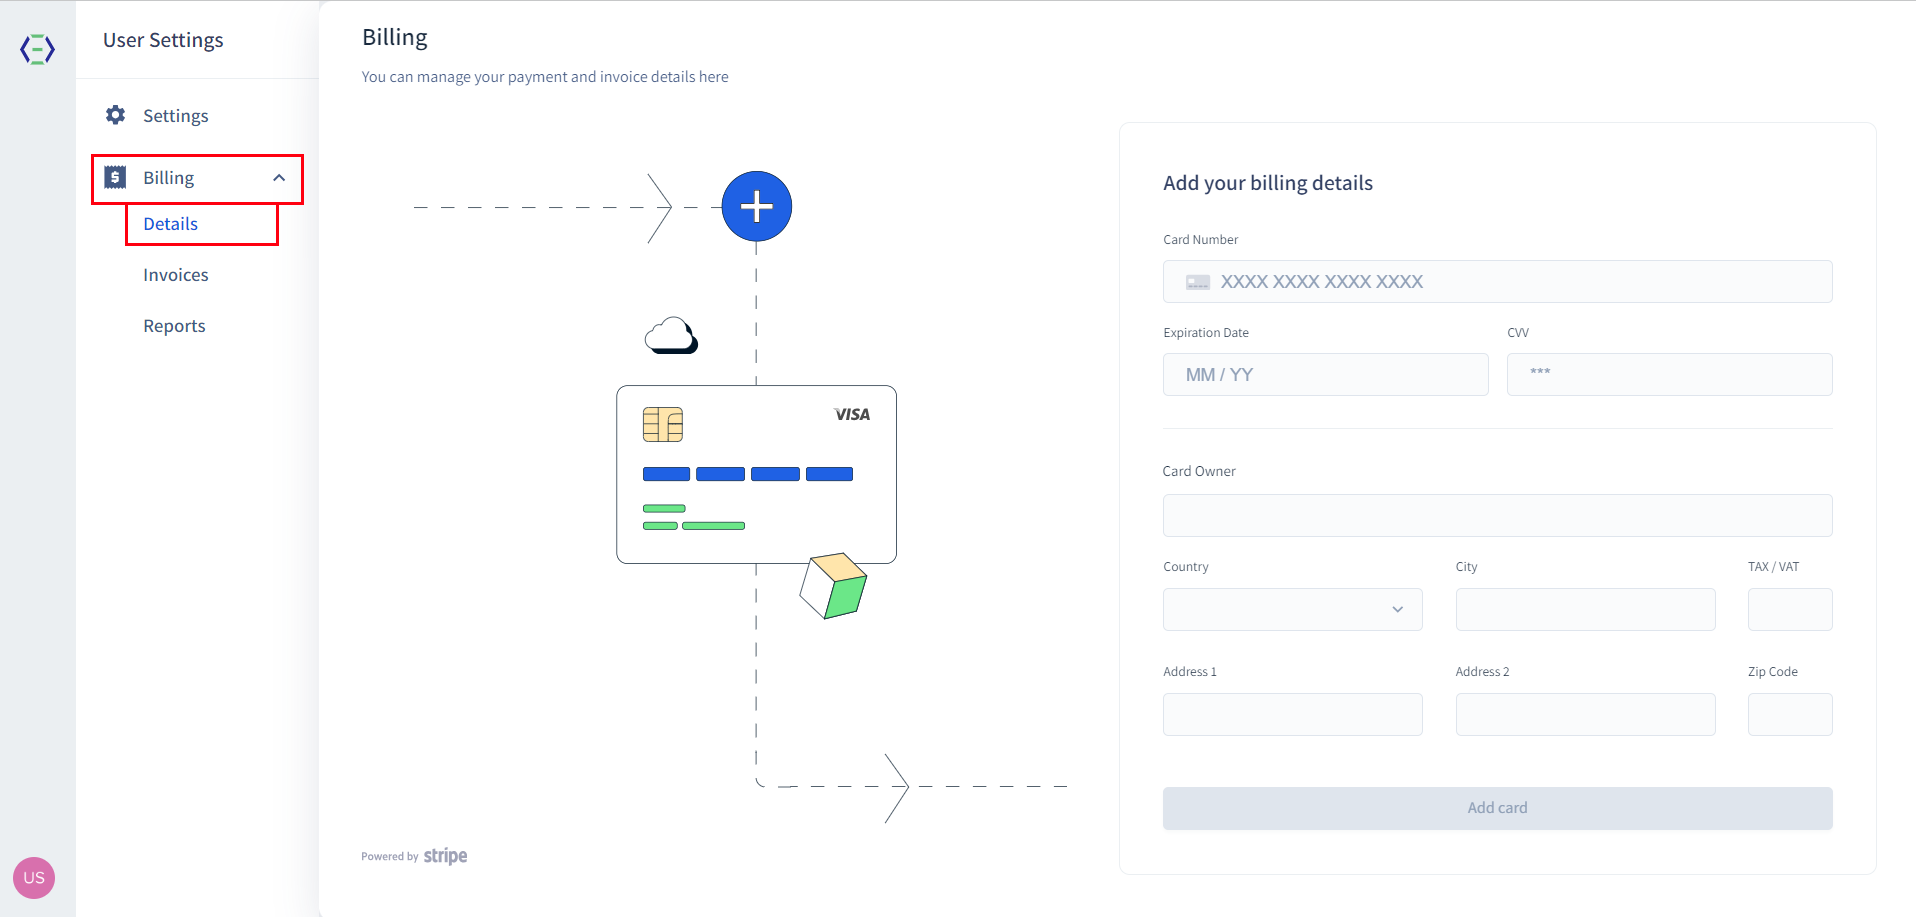Go to the Invoices page
Viewport: 1916px width, 917px height.
point(176,275)
